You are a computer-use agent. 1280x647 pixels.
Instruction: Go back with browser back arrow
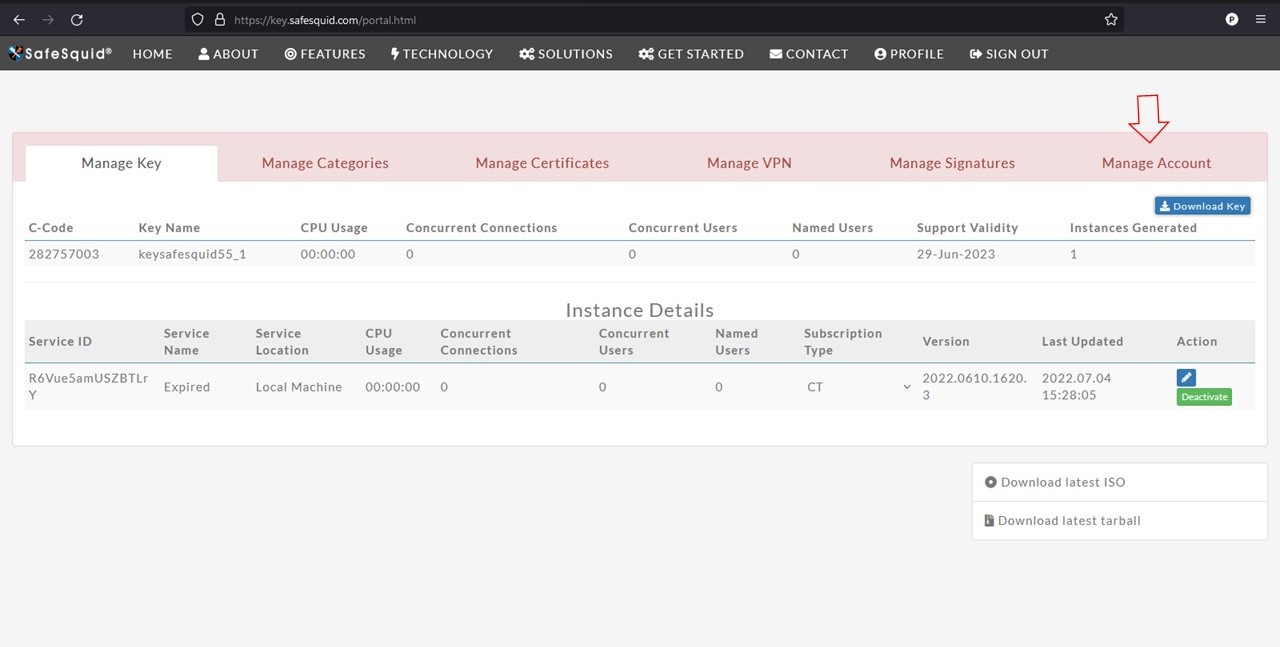(x=19, y=20)
